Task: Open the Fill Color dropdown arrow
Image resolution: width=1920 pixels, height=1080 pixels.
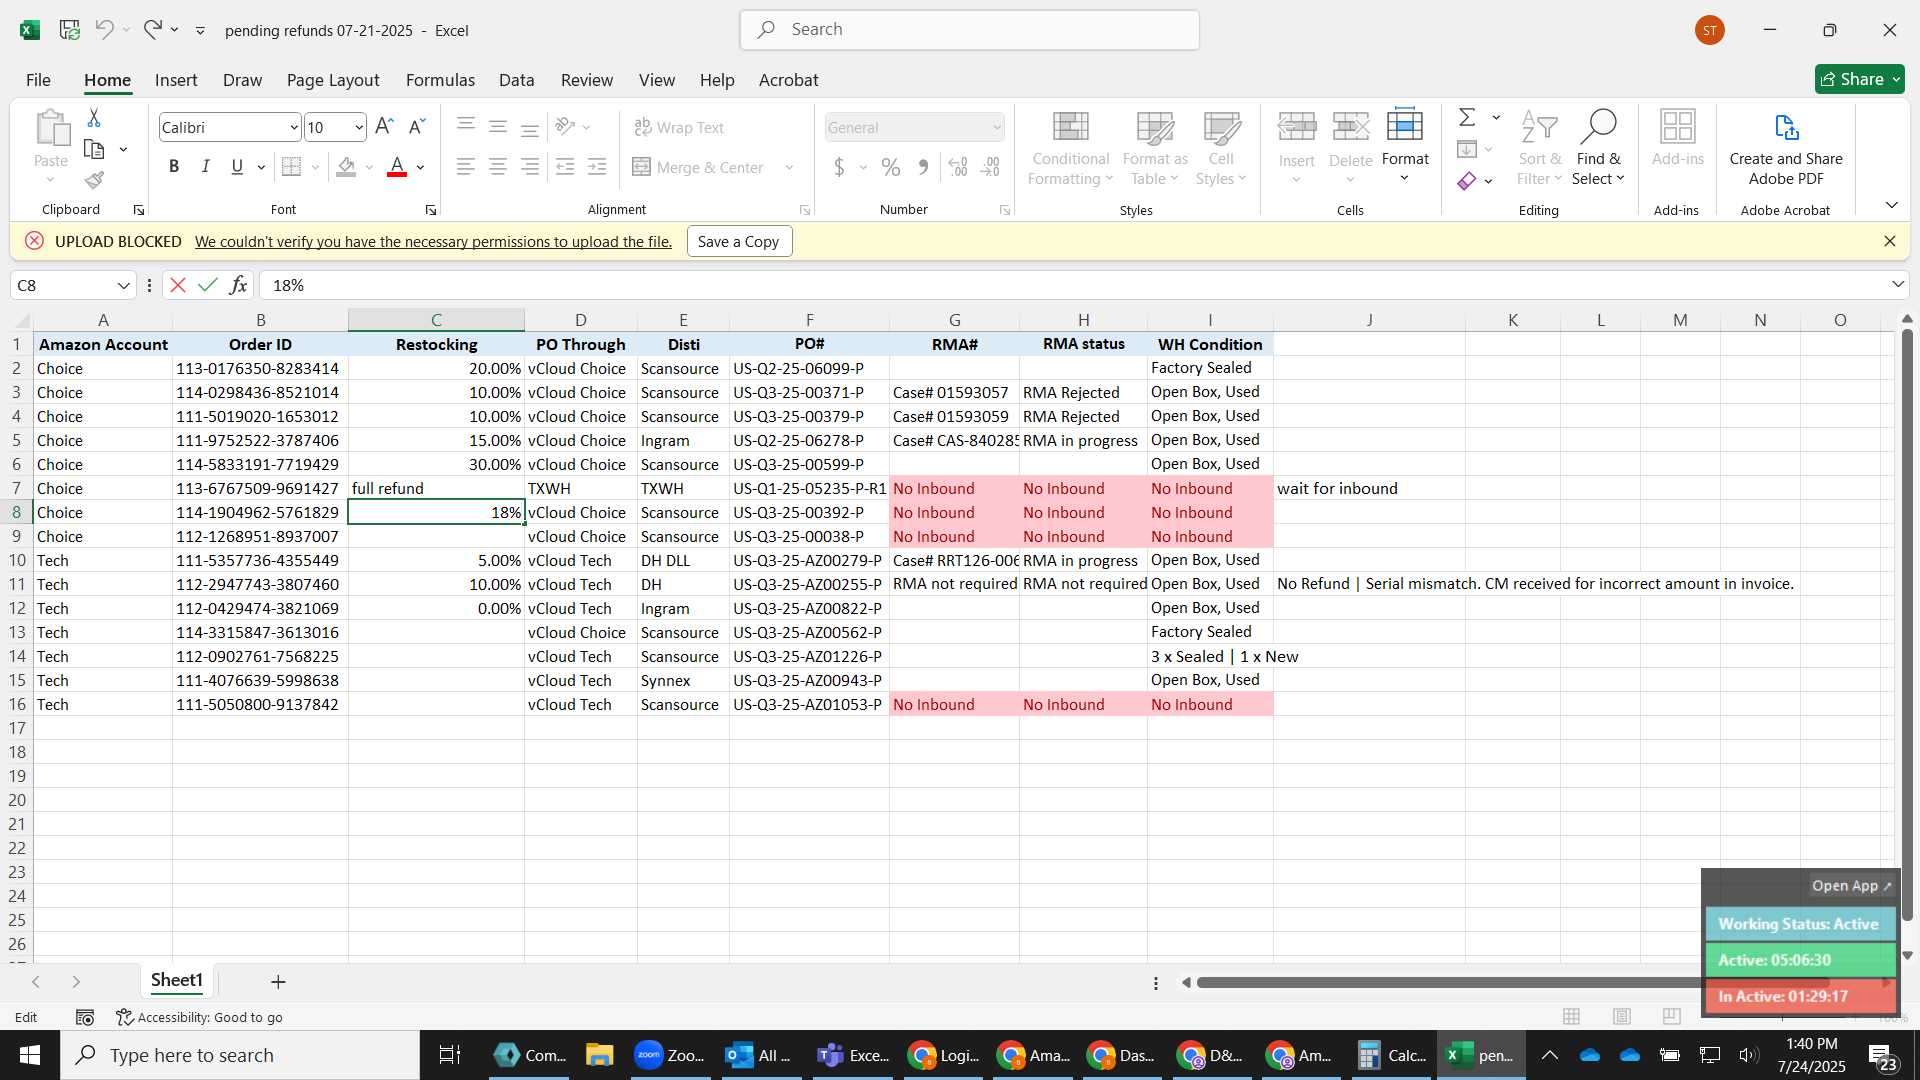Action: (369, 167)
